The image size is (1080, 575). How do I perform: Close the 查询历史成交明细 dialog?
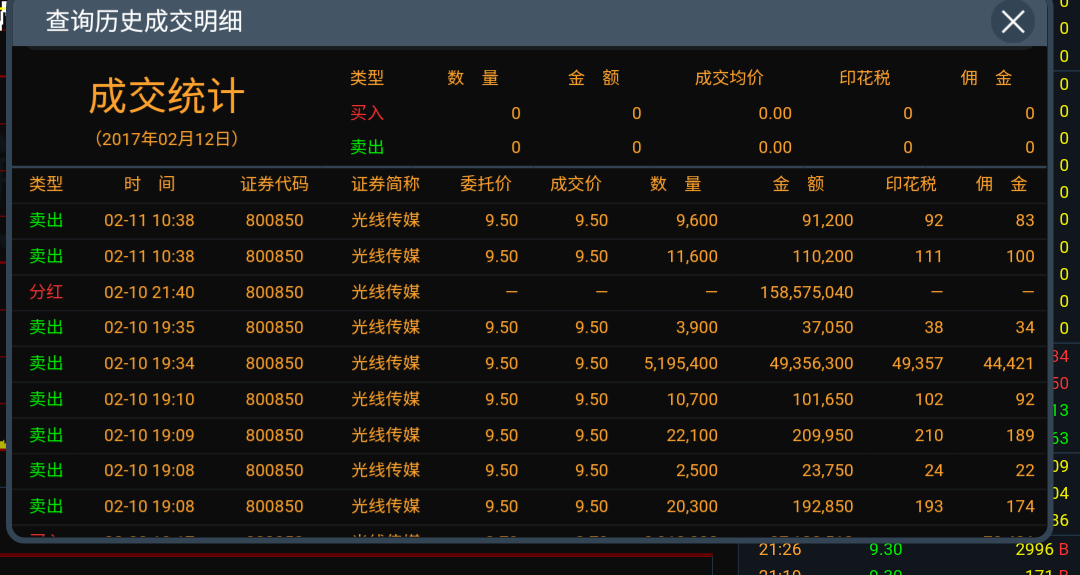click(x=1013, y=21)
